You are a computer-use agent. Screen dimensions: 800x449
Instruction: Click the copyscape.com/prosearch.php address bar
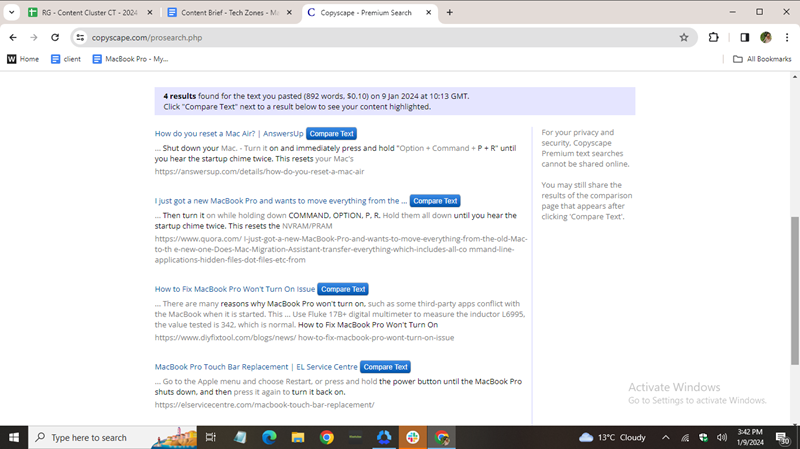click(x=383, y=37)
